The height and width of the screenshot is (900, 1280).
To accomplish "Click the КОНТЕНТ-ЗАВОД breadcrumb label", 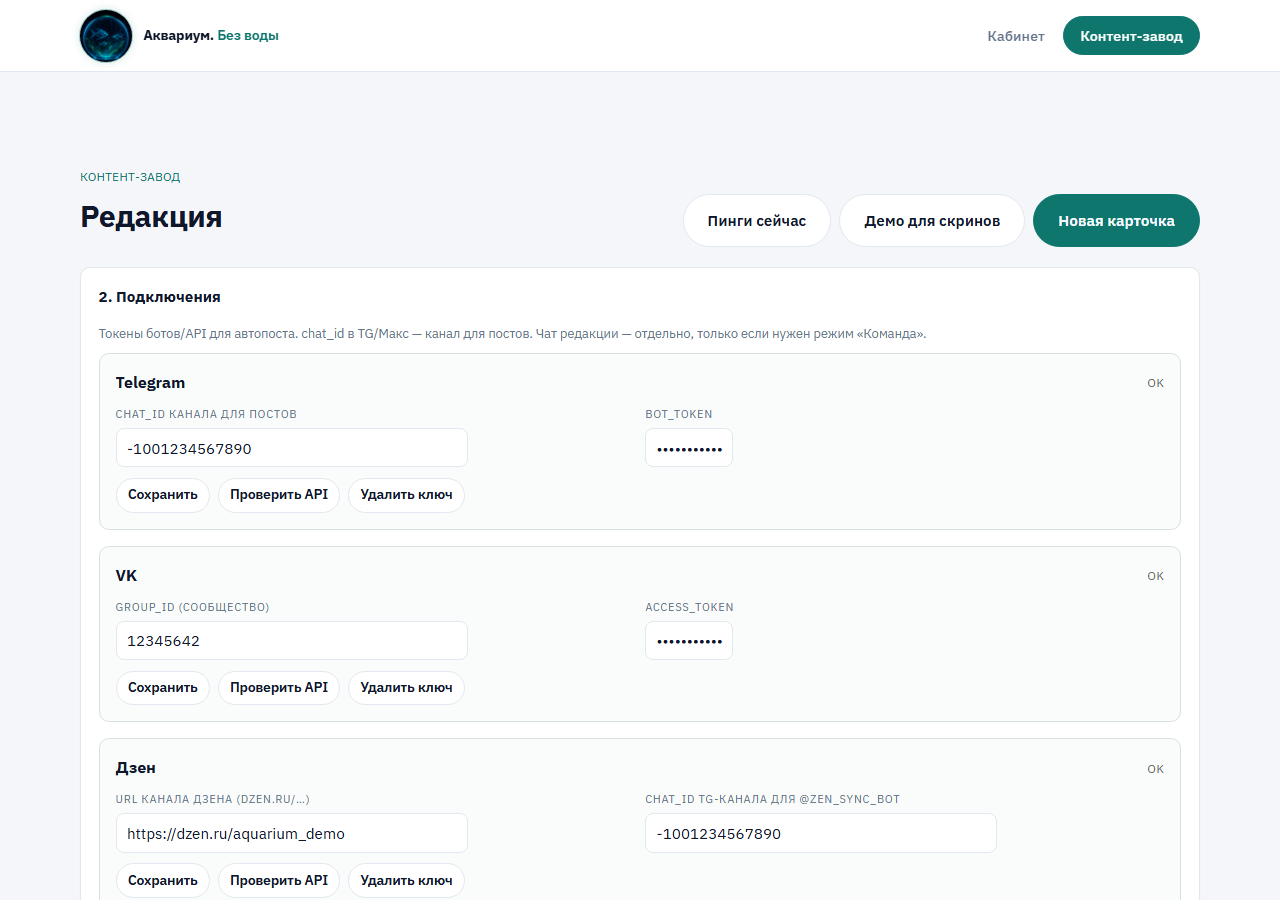I will (130, 177).
